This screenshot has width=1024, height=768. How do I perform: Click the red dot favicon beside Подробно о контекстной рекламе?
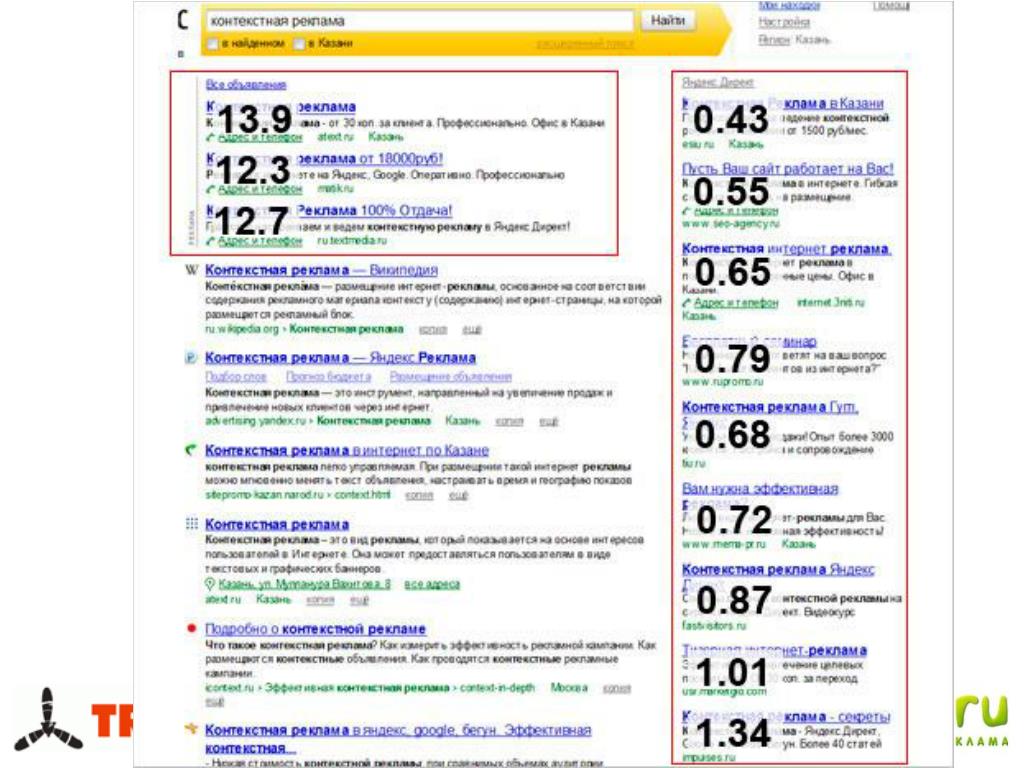191,628
